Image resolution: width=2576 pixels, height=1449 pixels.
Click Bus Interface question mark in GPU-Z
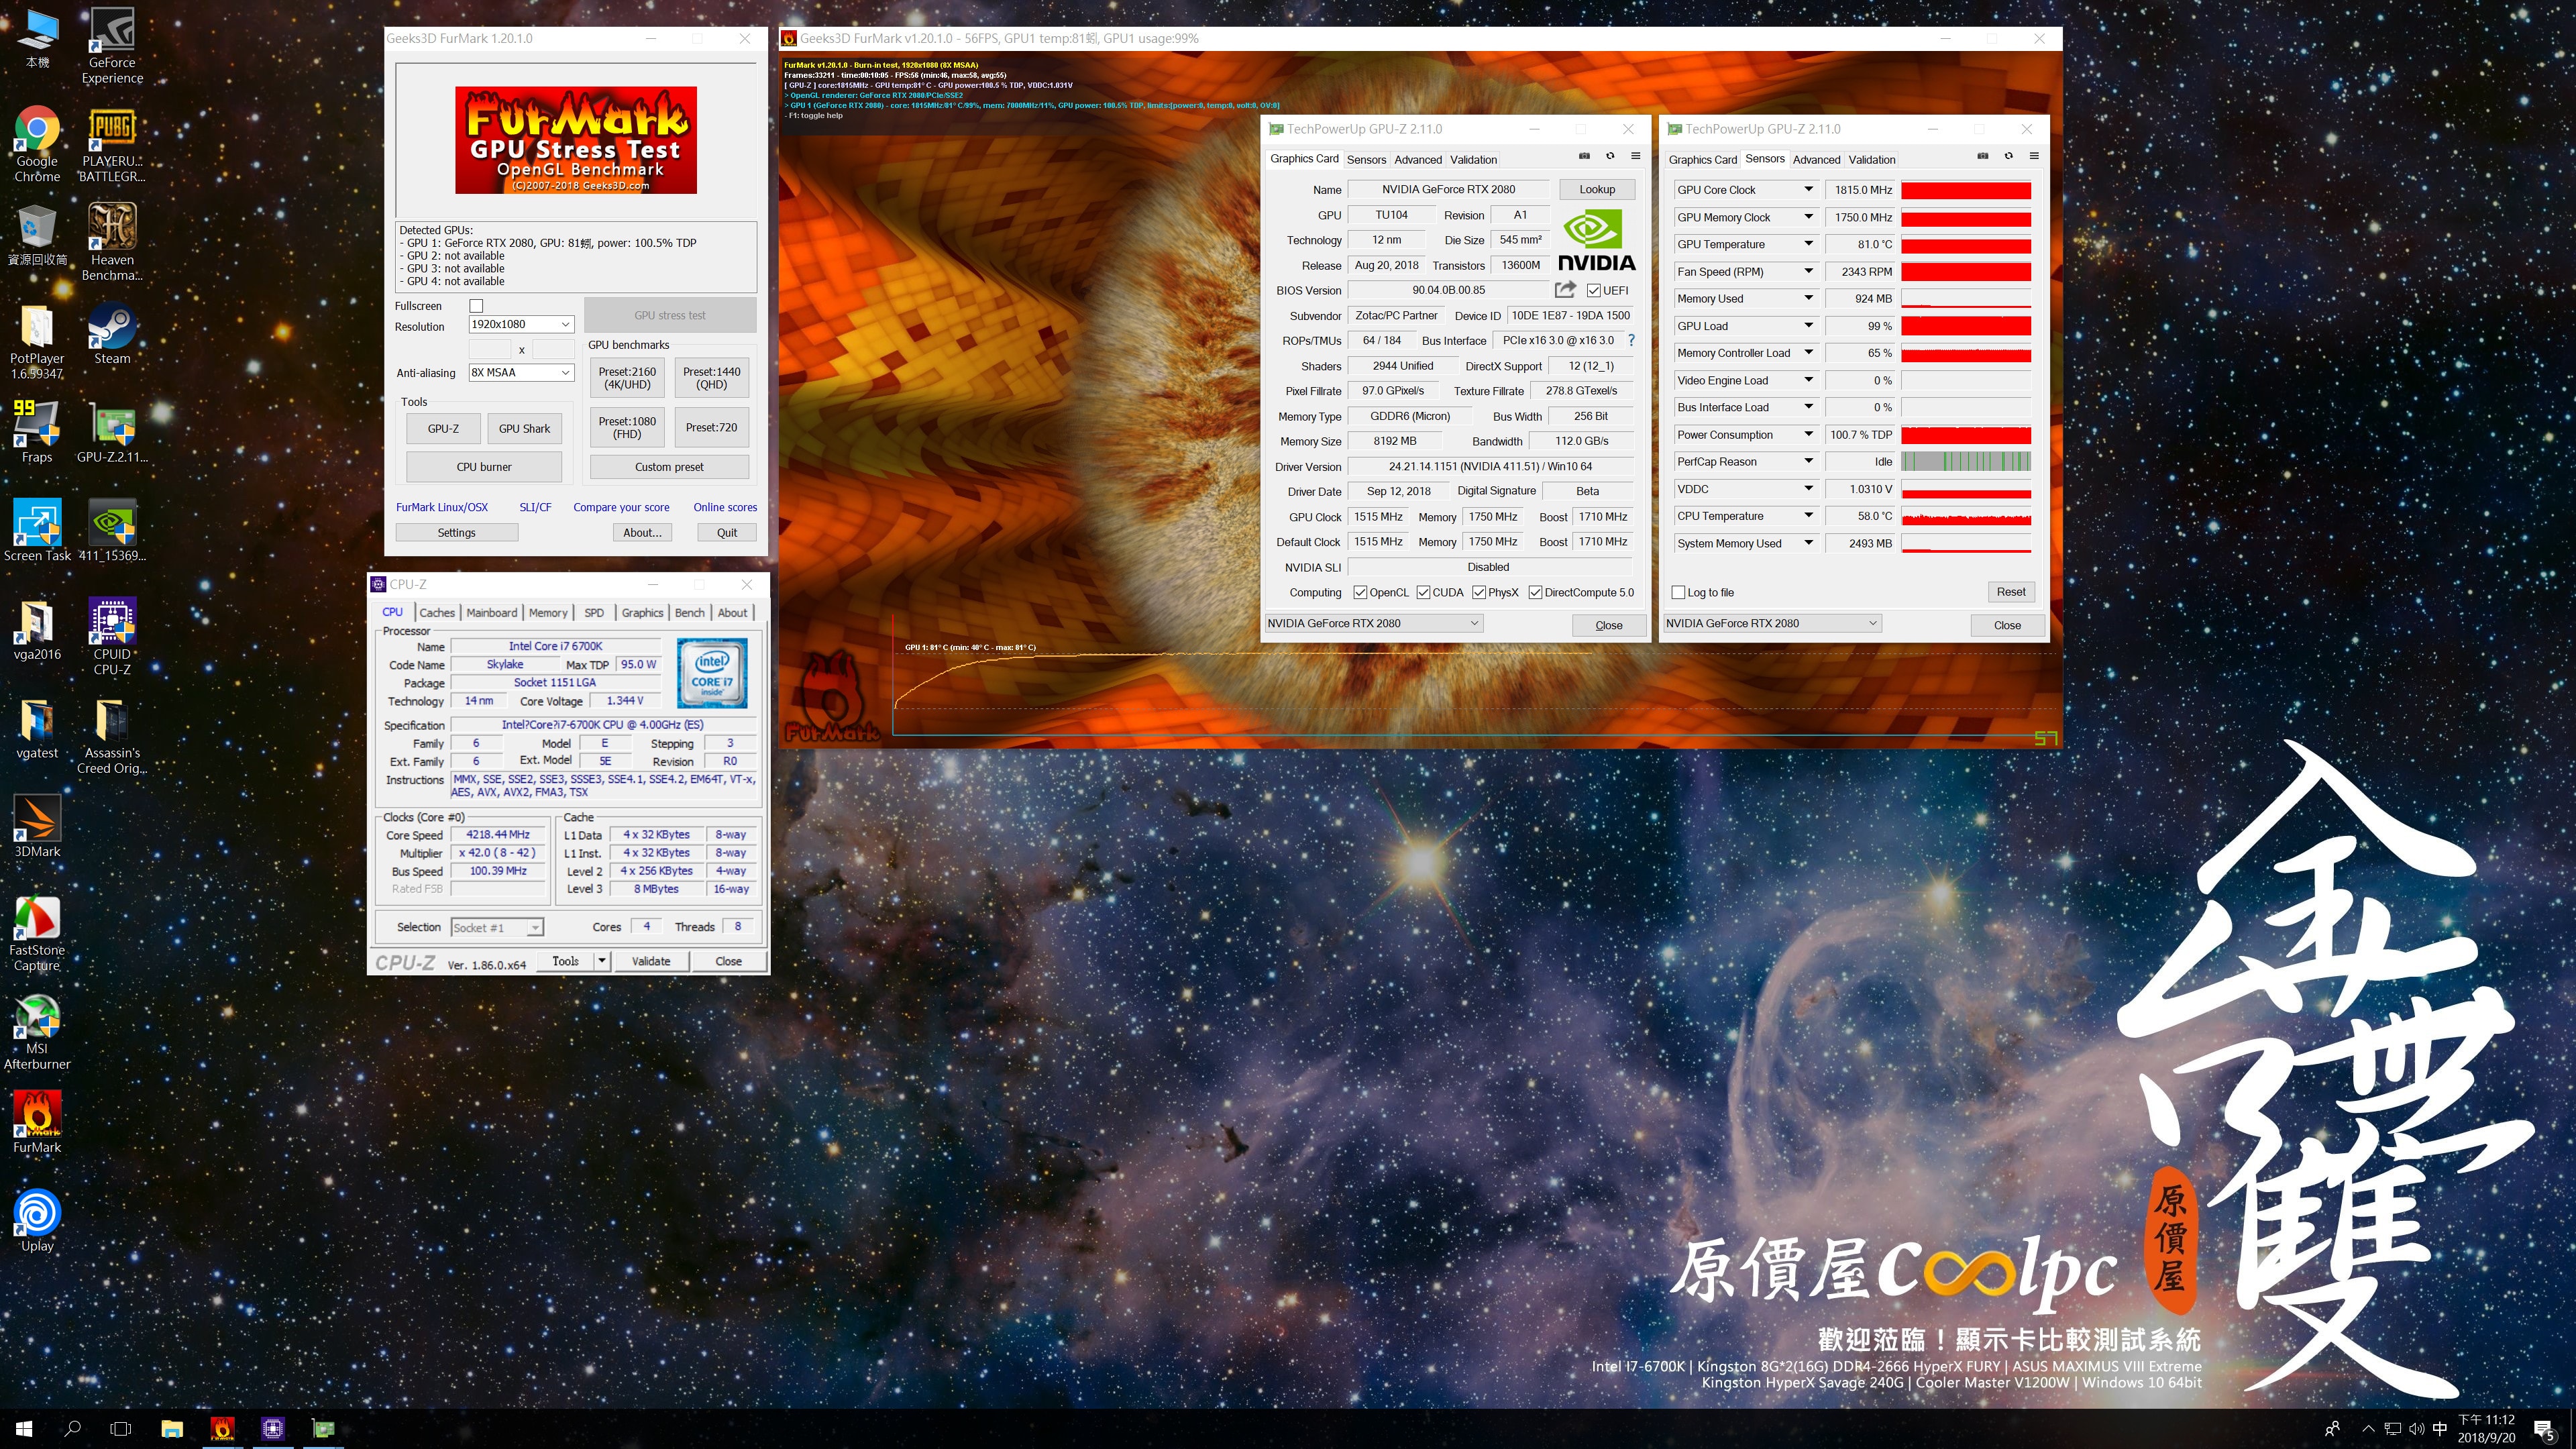pos(1631,340)
